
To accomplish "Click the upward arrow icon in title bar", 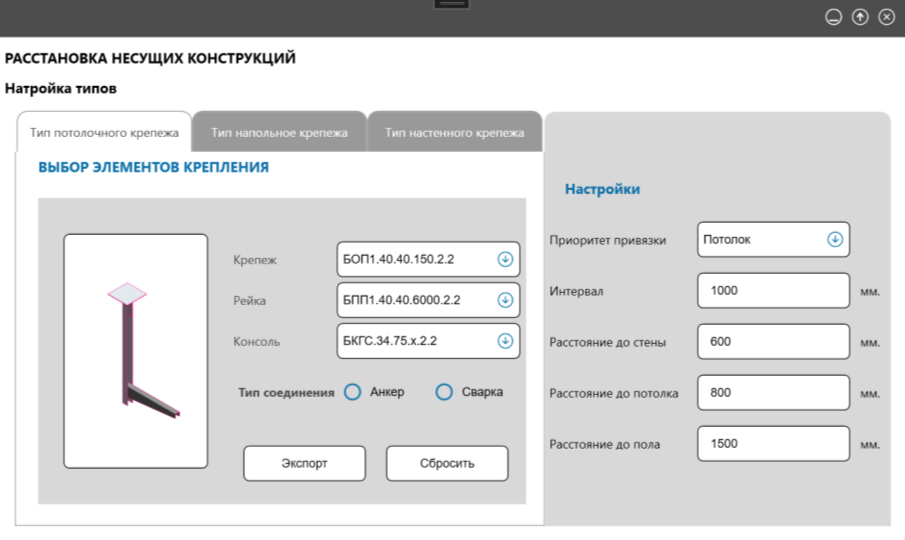I will (860, 17).
